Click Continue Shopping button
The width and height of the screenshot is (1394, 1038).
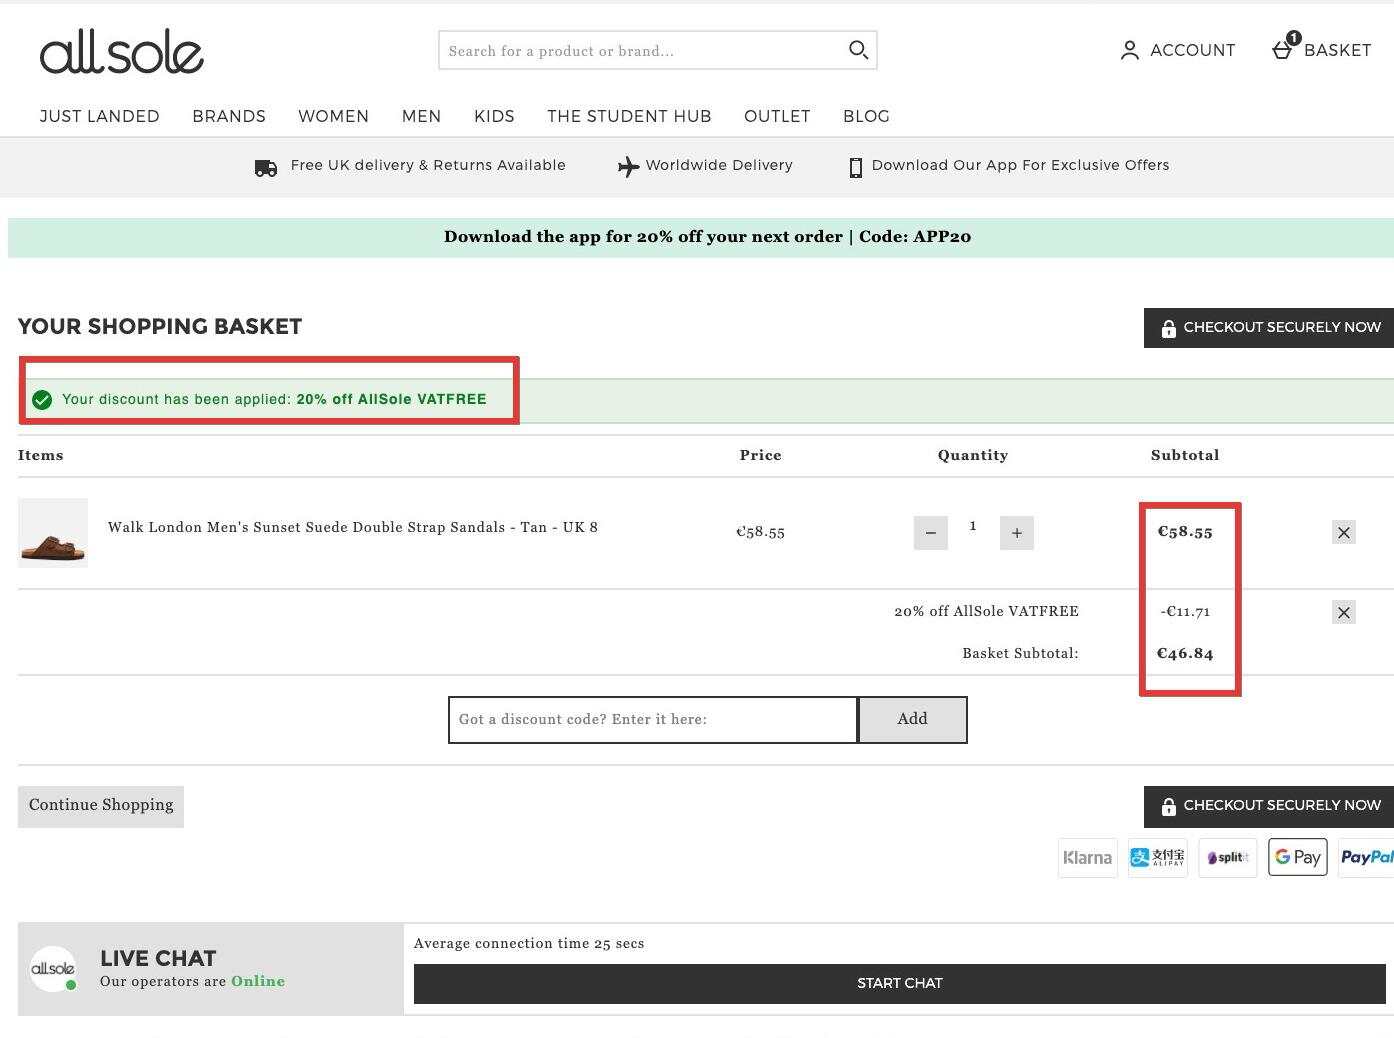[x=101, y=806]
